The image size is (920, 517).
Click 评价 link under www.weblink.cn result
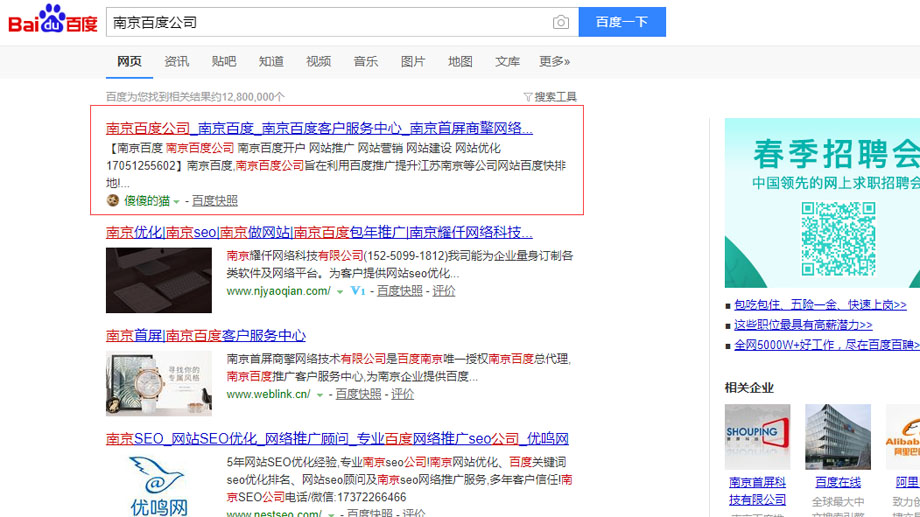[402, 394]
